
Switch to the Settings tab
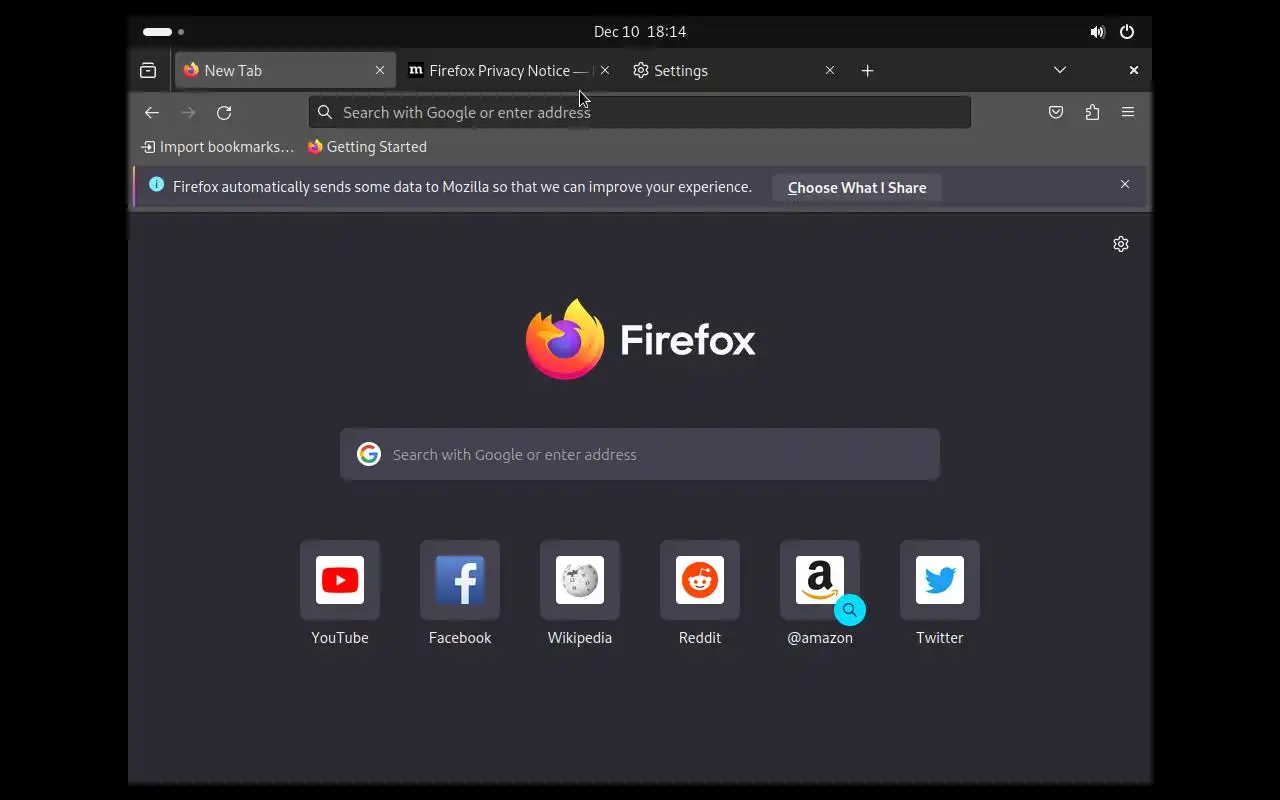coord(733,70)
